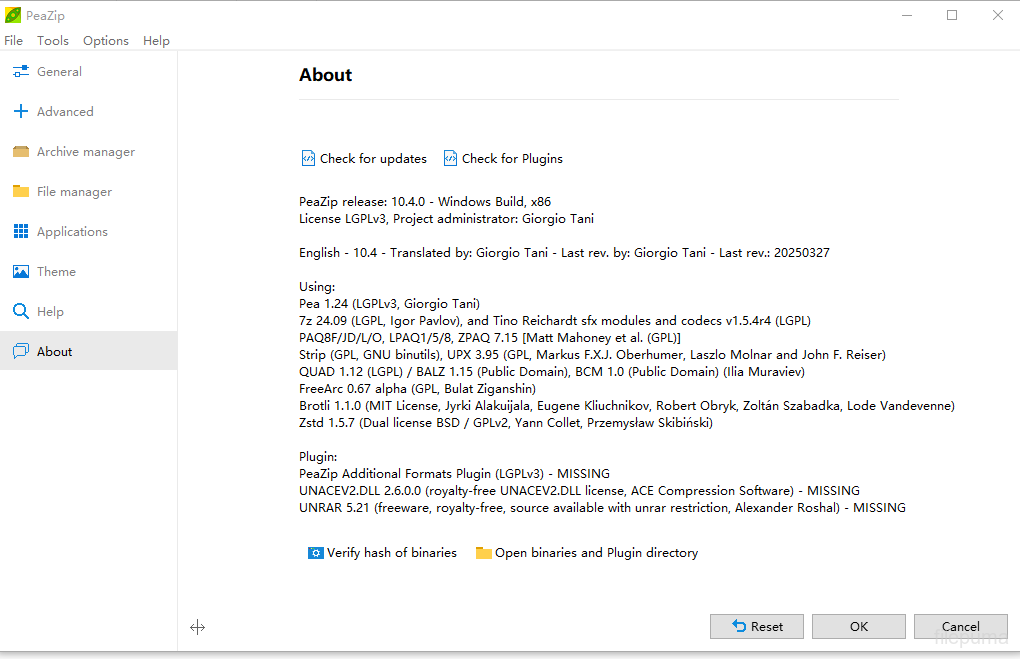Open the File menu

pyautogui.click(x=14, y=41)
